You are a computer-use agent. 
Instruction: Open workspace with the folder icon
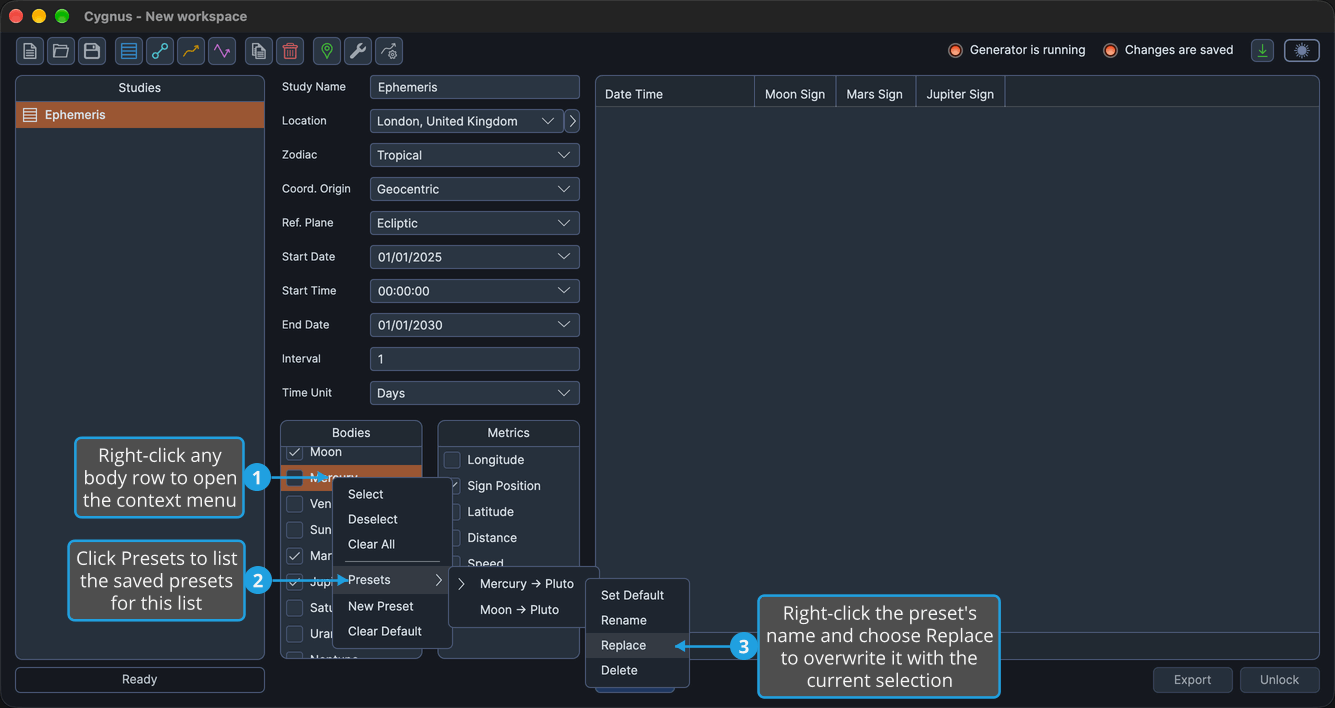pyautogui.click(x=61, y=51)
